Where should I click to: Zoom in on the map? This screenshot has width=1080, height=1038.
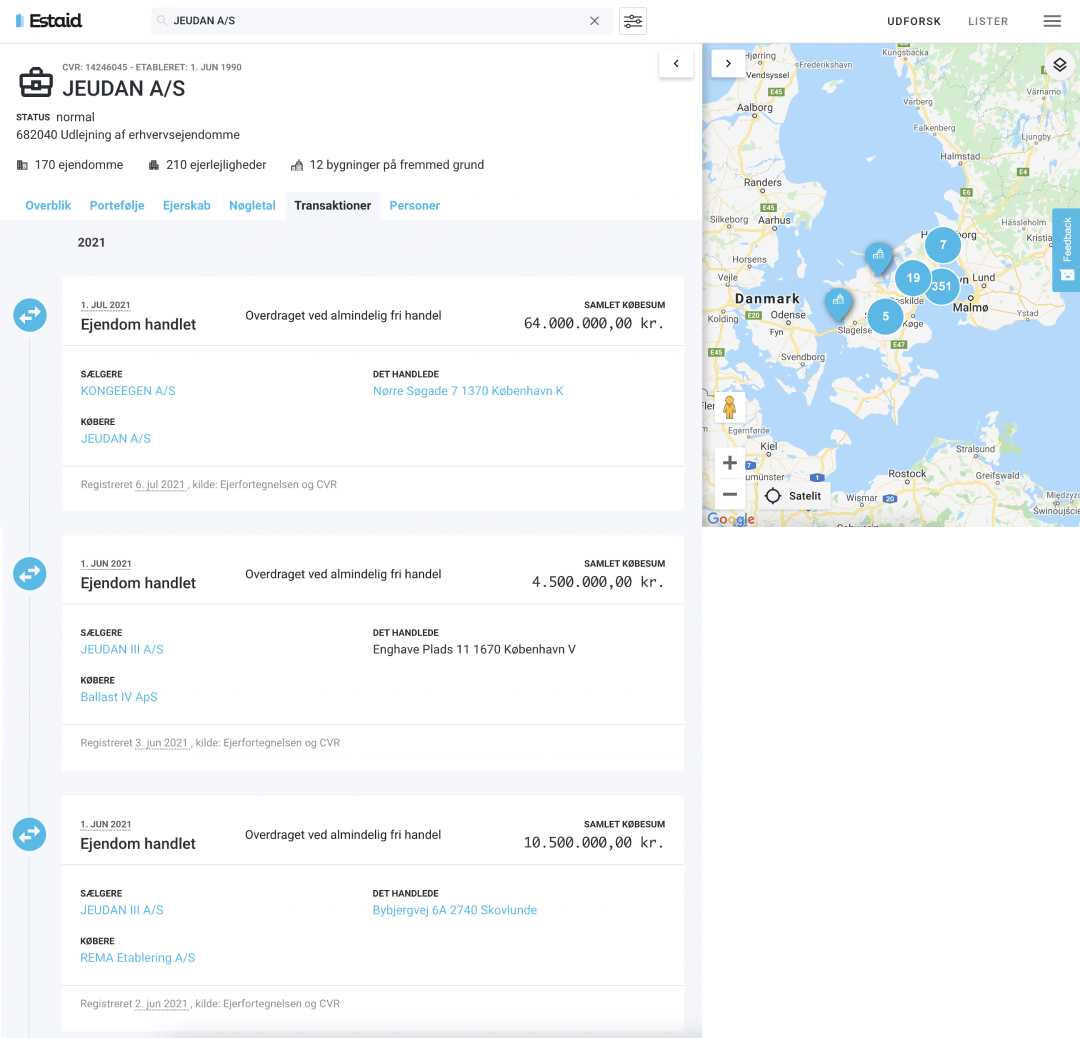(729, 463)
